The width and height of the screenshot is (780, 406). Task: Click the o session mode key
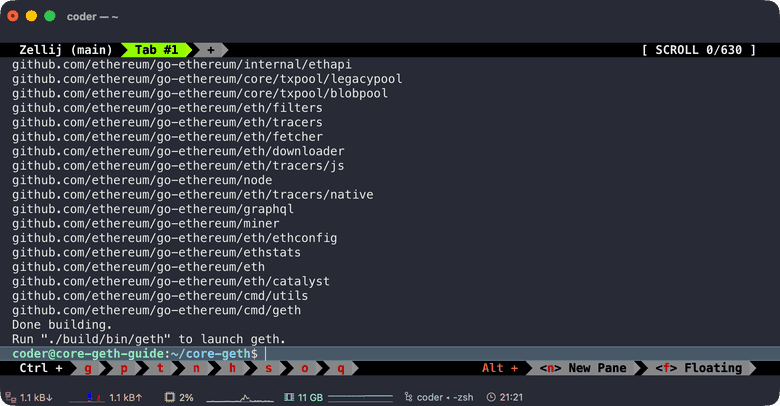304,368
